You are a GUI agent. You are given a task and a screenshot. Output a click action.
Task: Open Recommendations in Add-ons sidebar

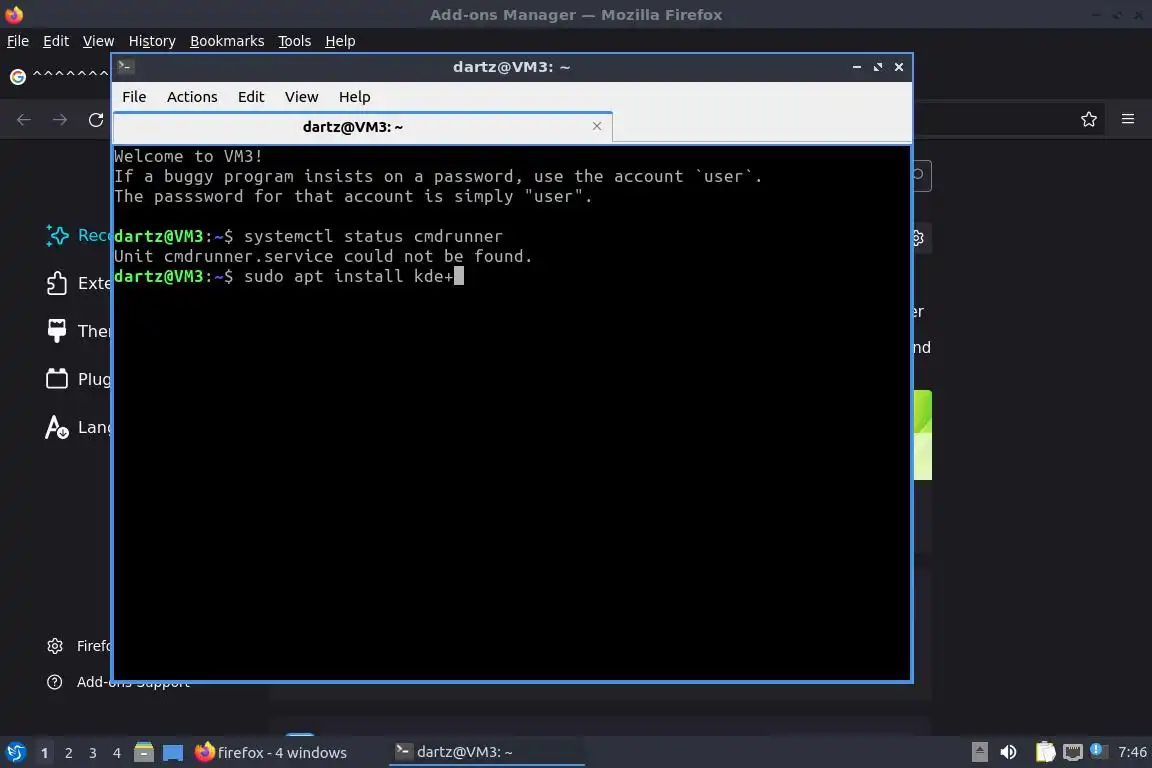[x=77, y=235]
